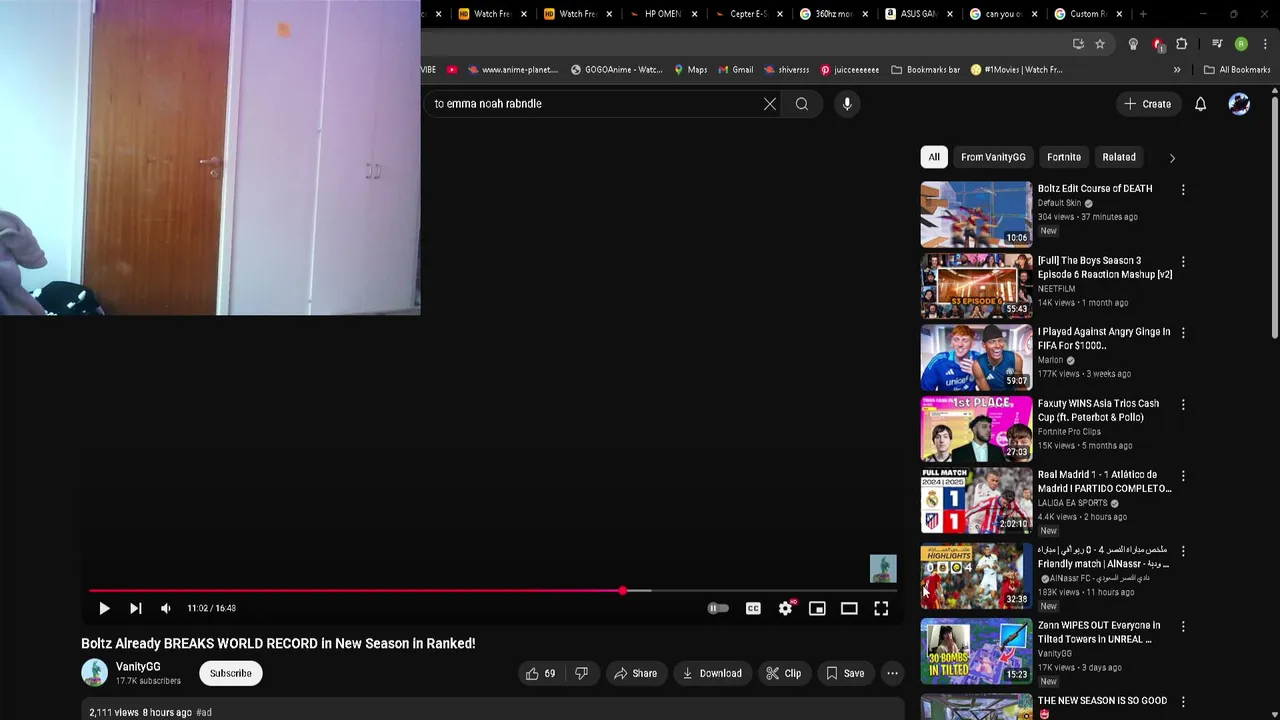The height and width of the screenshot is (720, 1280).
Task: Download the video
Action: coord(712,674)
